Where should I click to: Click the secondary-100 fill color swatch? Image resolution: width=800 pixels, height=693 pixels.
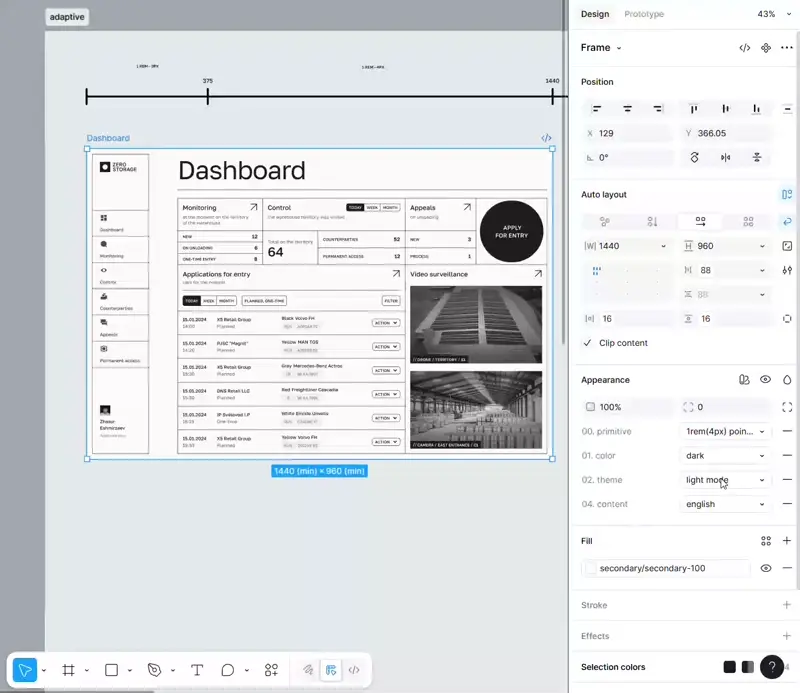pos(591,568)
